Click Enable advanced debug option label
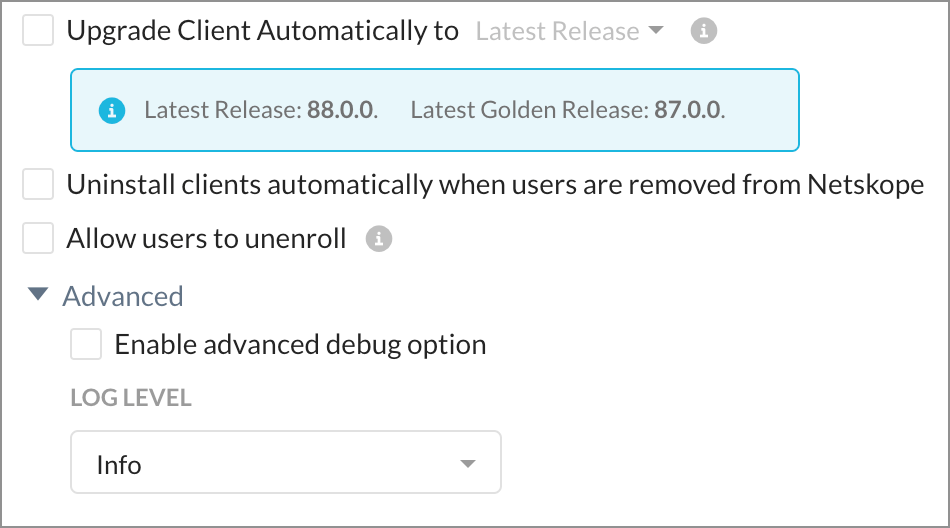This screenshot has height=528, width=950. tap(301, 344)
